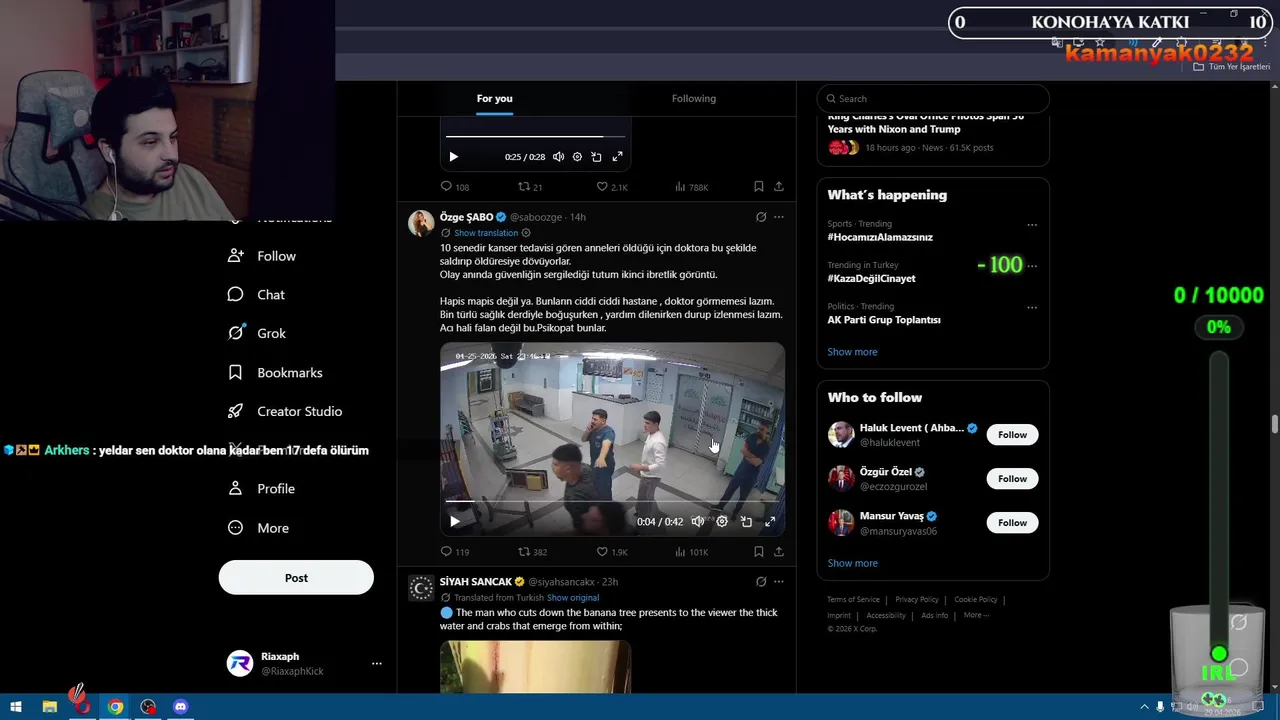The height and width of the screenshot is (720, 1280).
Task: Show original of SİYAH SANCAK post
Action: pos(573,598)
